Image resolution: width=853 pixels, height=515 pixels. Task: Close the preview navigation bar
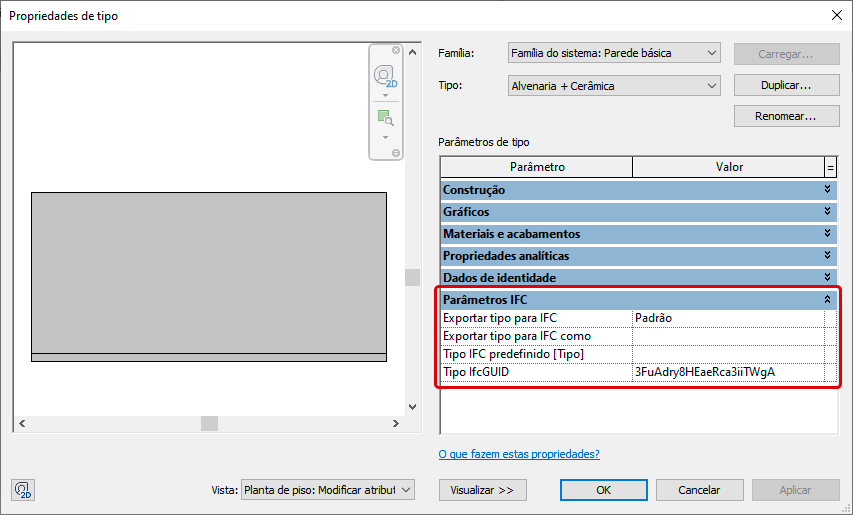click(396, 50)
